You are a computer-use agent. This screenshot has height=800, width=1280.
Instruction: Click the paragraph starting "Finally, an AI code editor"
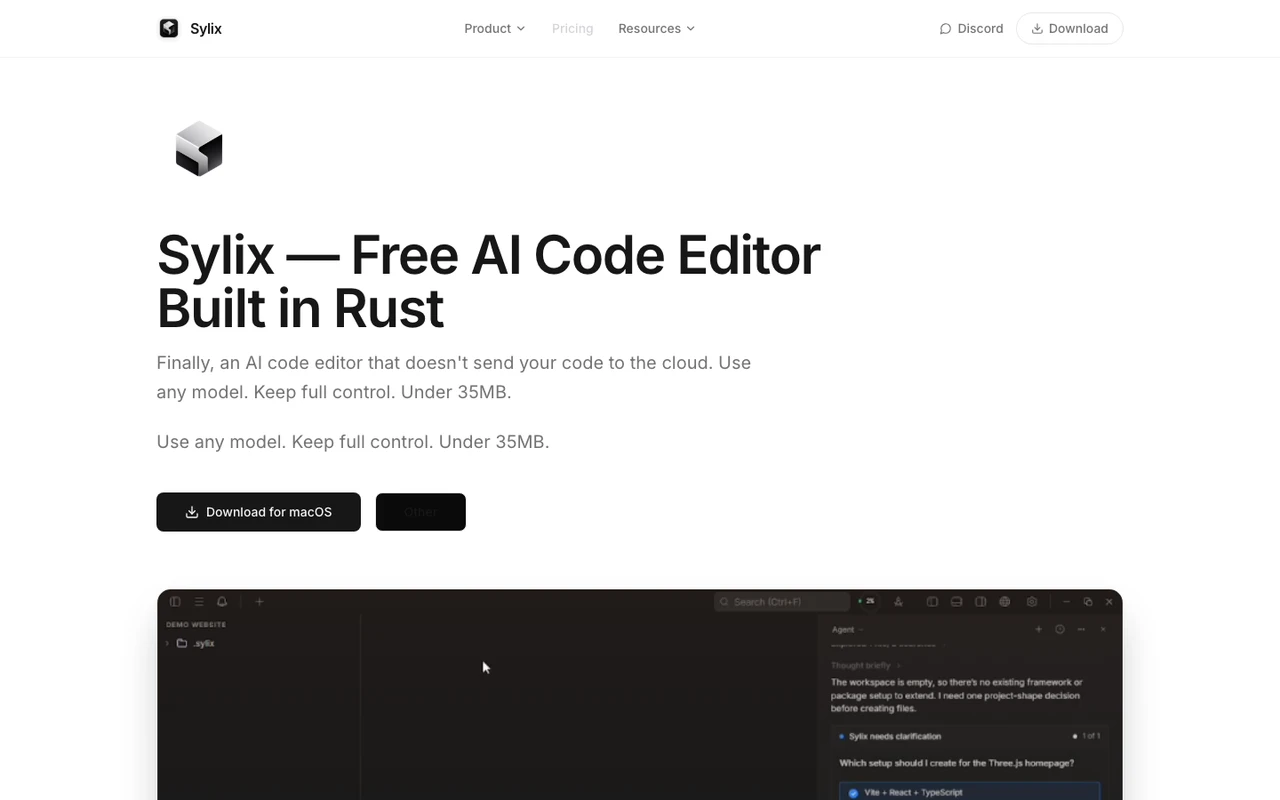[x=454, y=377]
